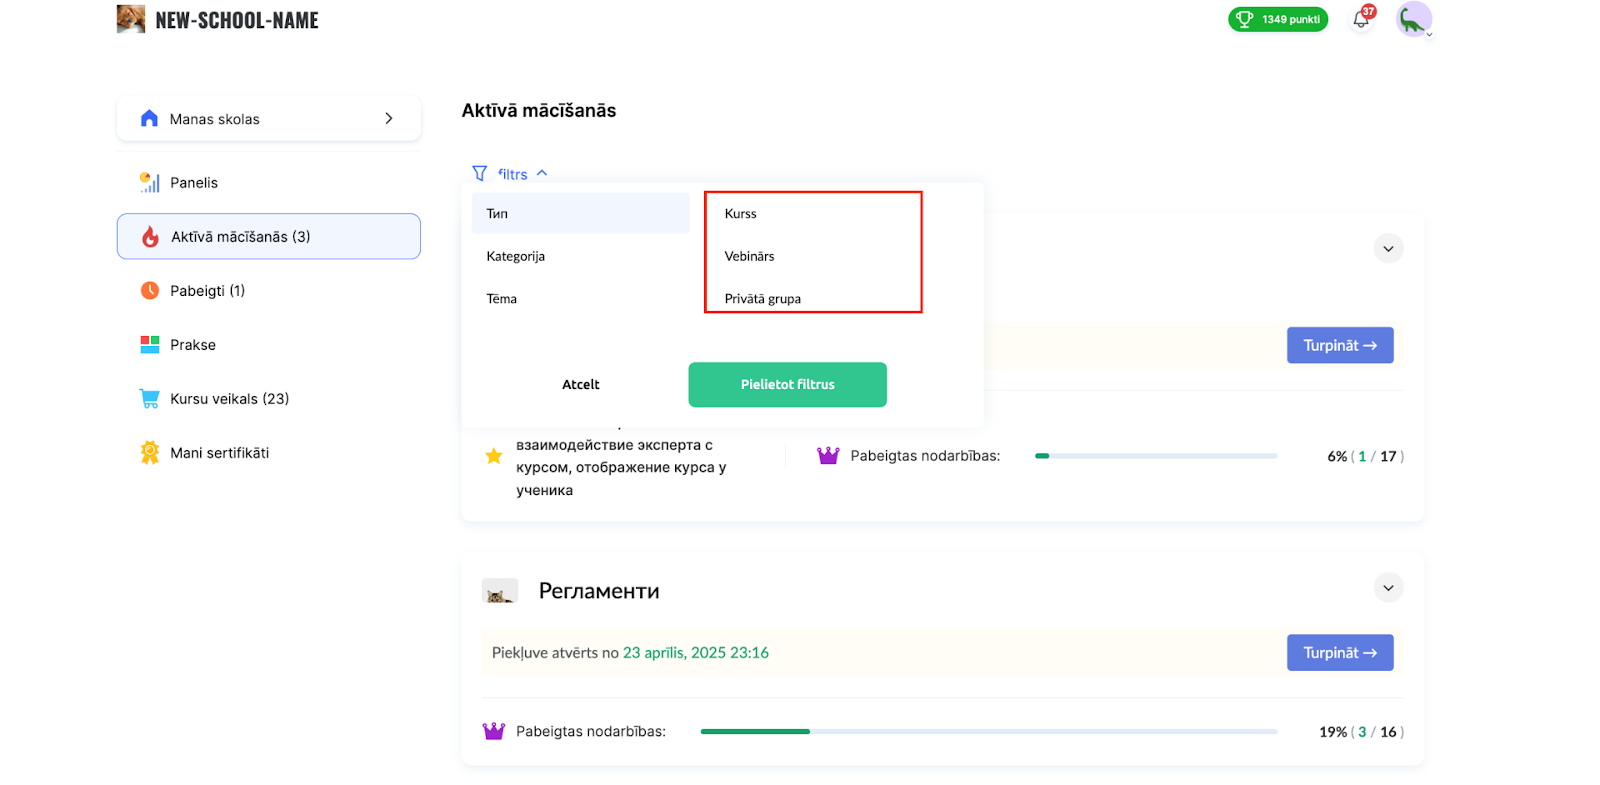Open Mani sertifikāti page

[219, 453]
